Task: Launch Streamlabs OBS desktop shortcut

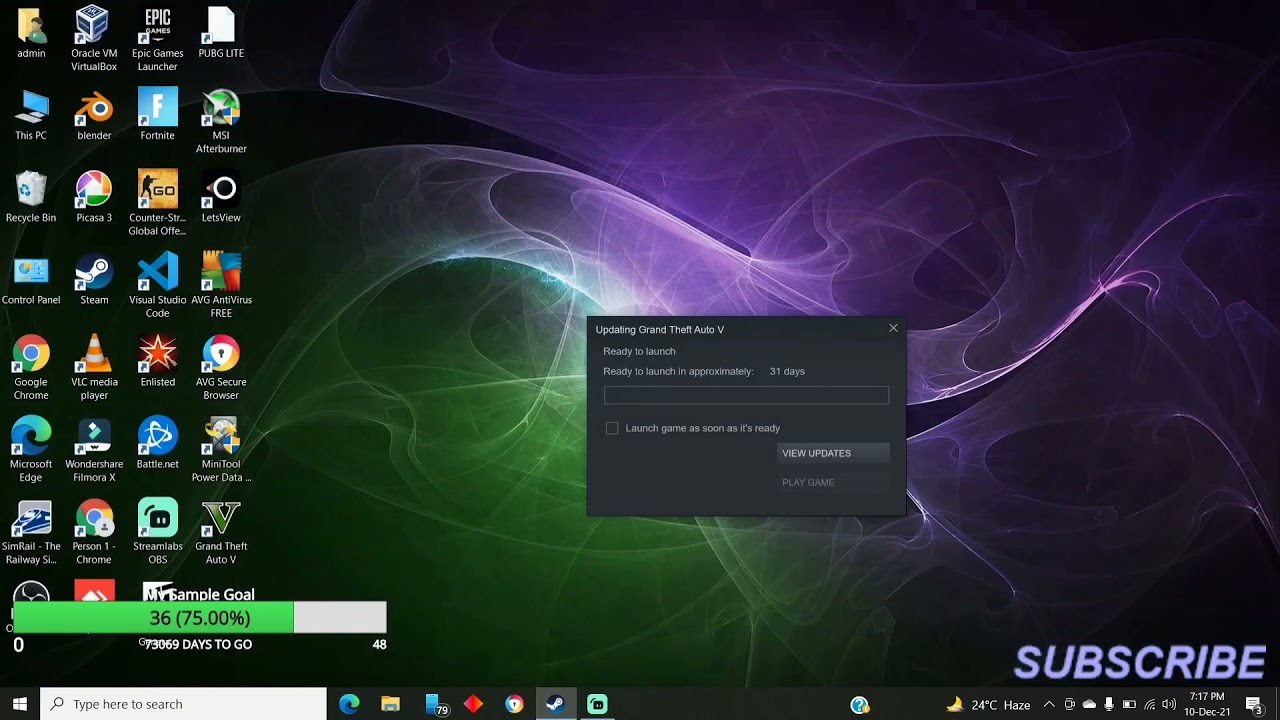Action: pos(157,531)
